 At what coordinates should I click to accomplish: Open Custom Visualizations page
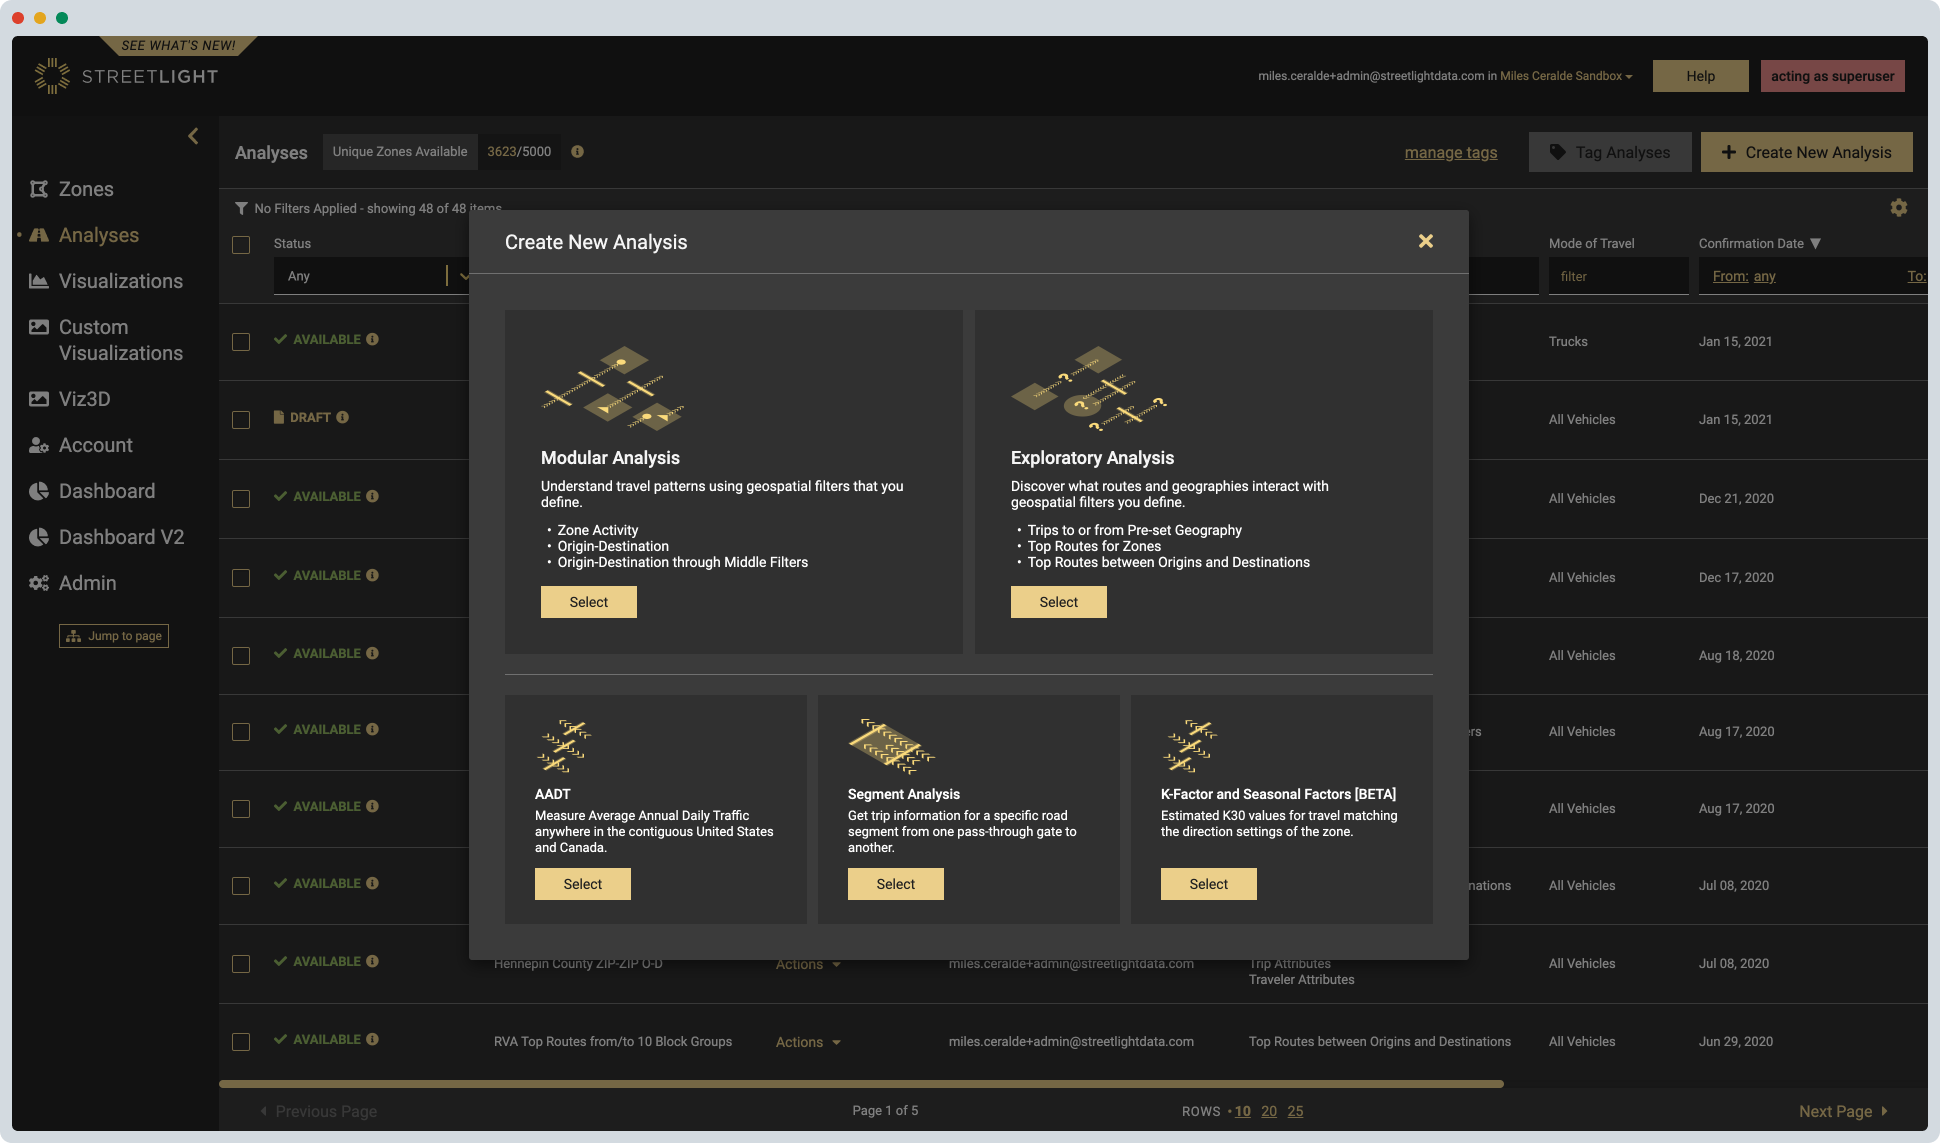coord(120,340)
